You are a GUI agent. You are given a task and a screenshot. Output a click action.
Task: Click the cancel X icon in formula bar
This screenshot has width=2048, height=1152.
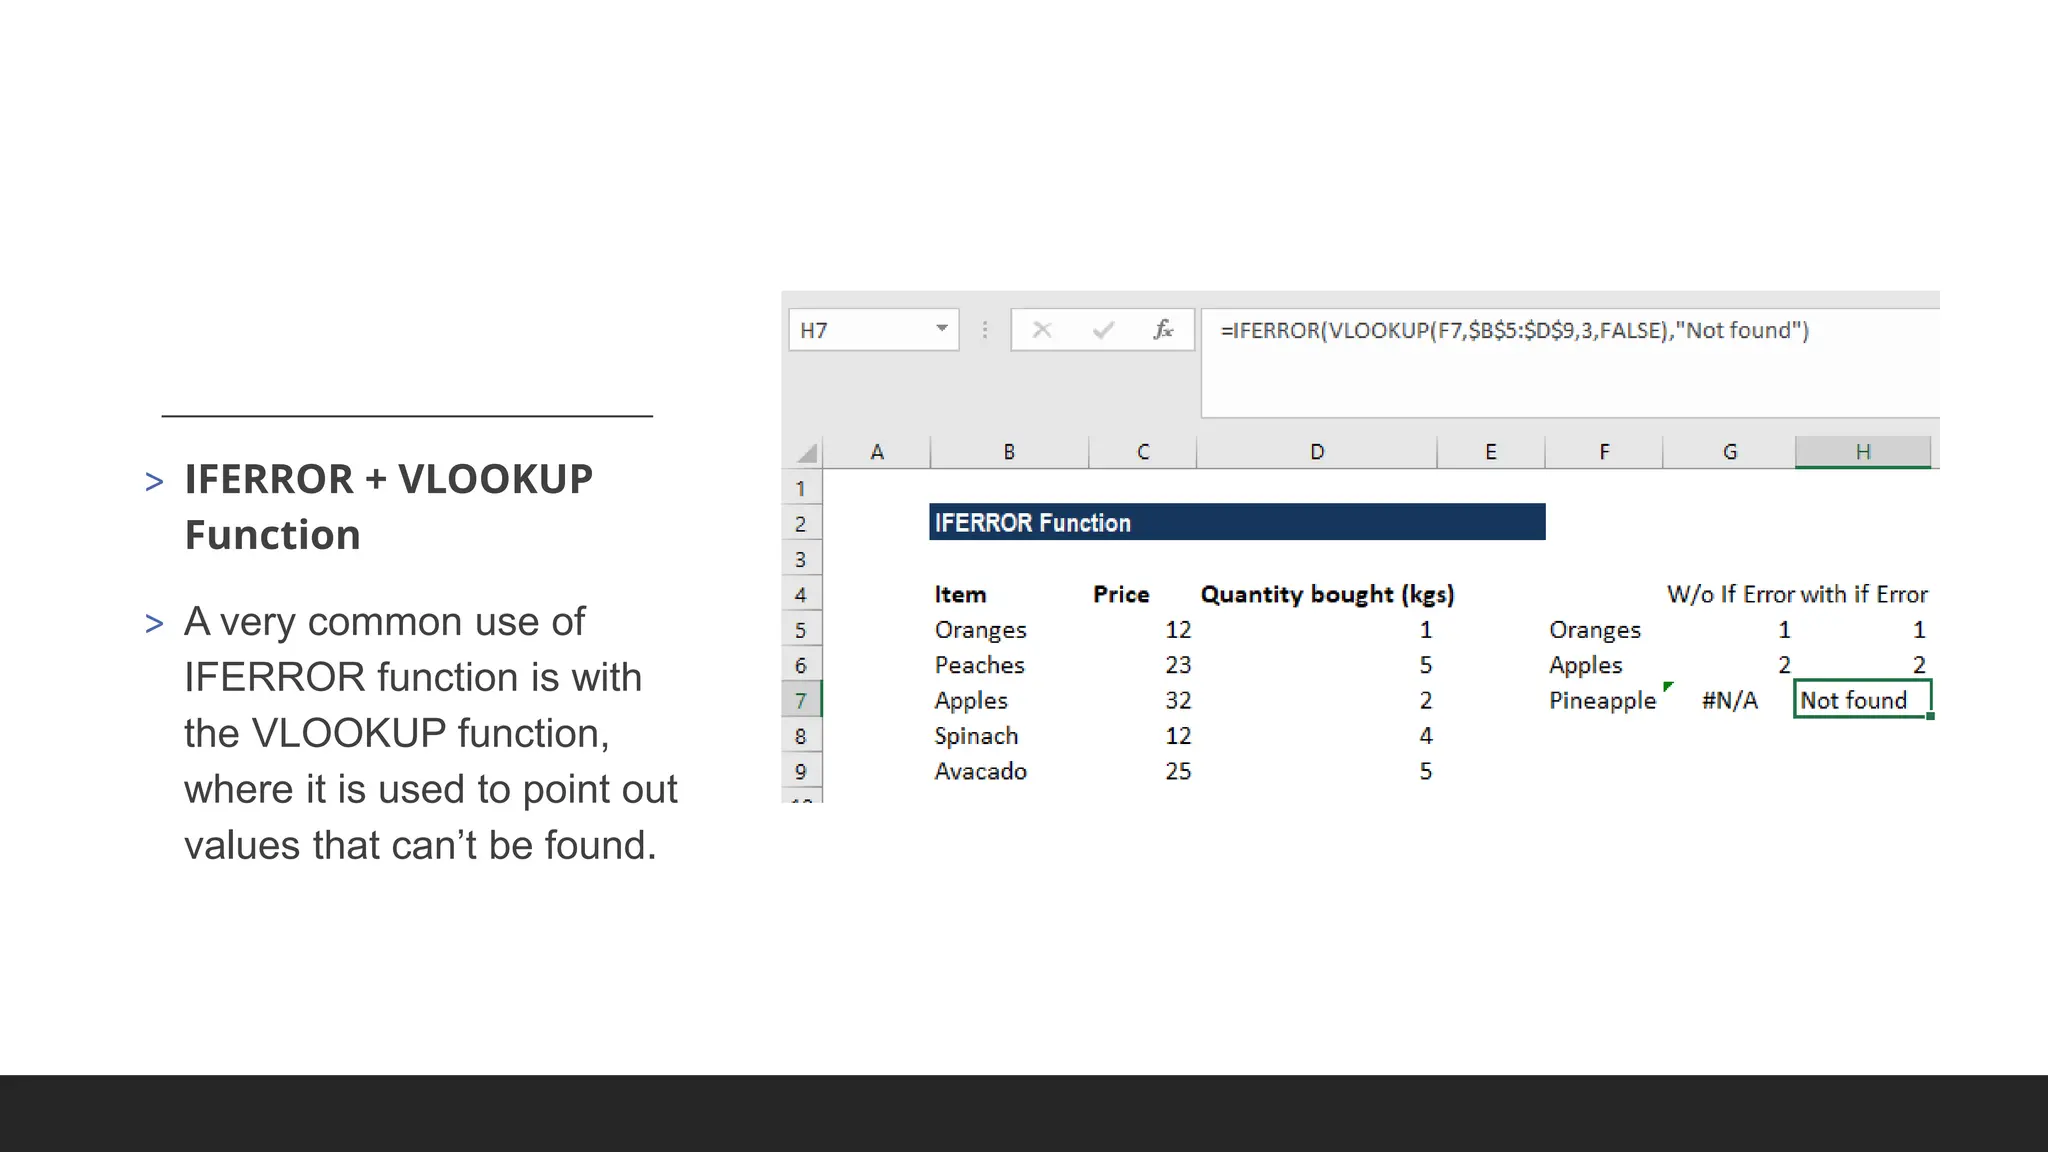point(1041,330)
